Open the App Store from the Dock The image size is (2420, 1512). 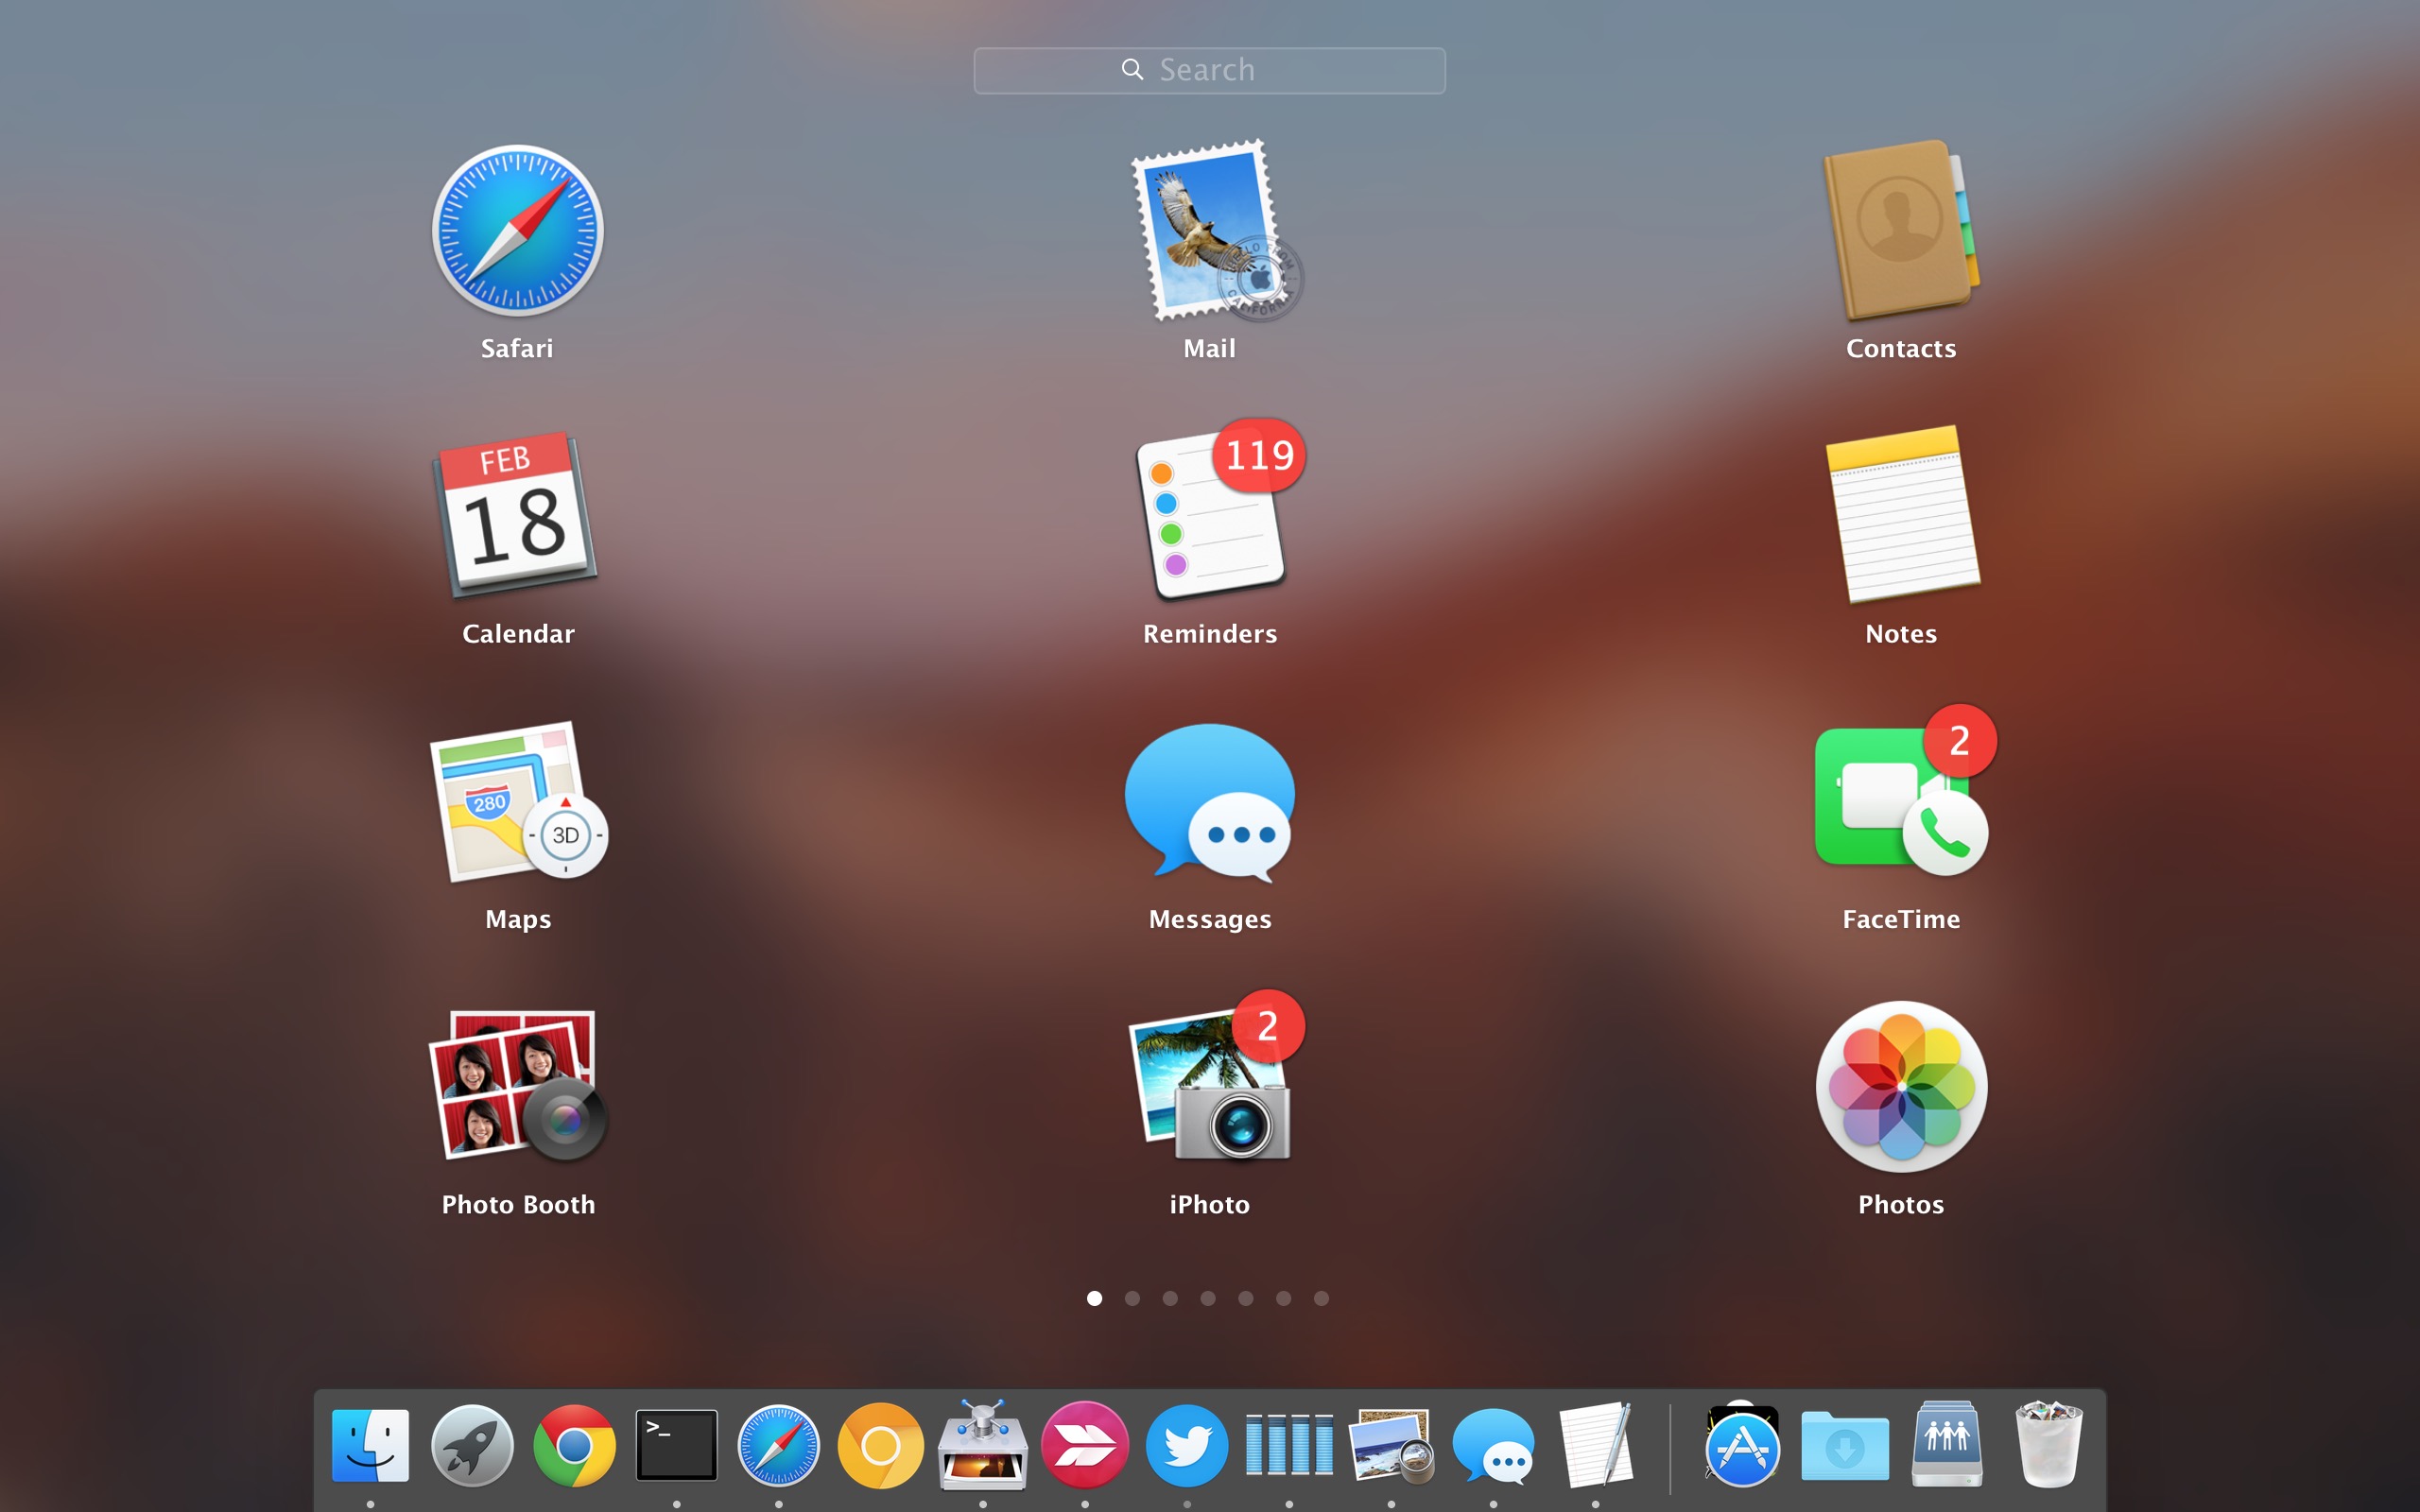pyautogui.click(x=1742, y=1445)
